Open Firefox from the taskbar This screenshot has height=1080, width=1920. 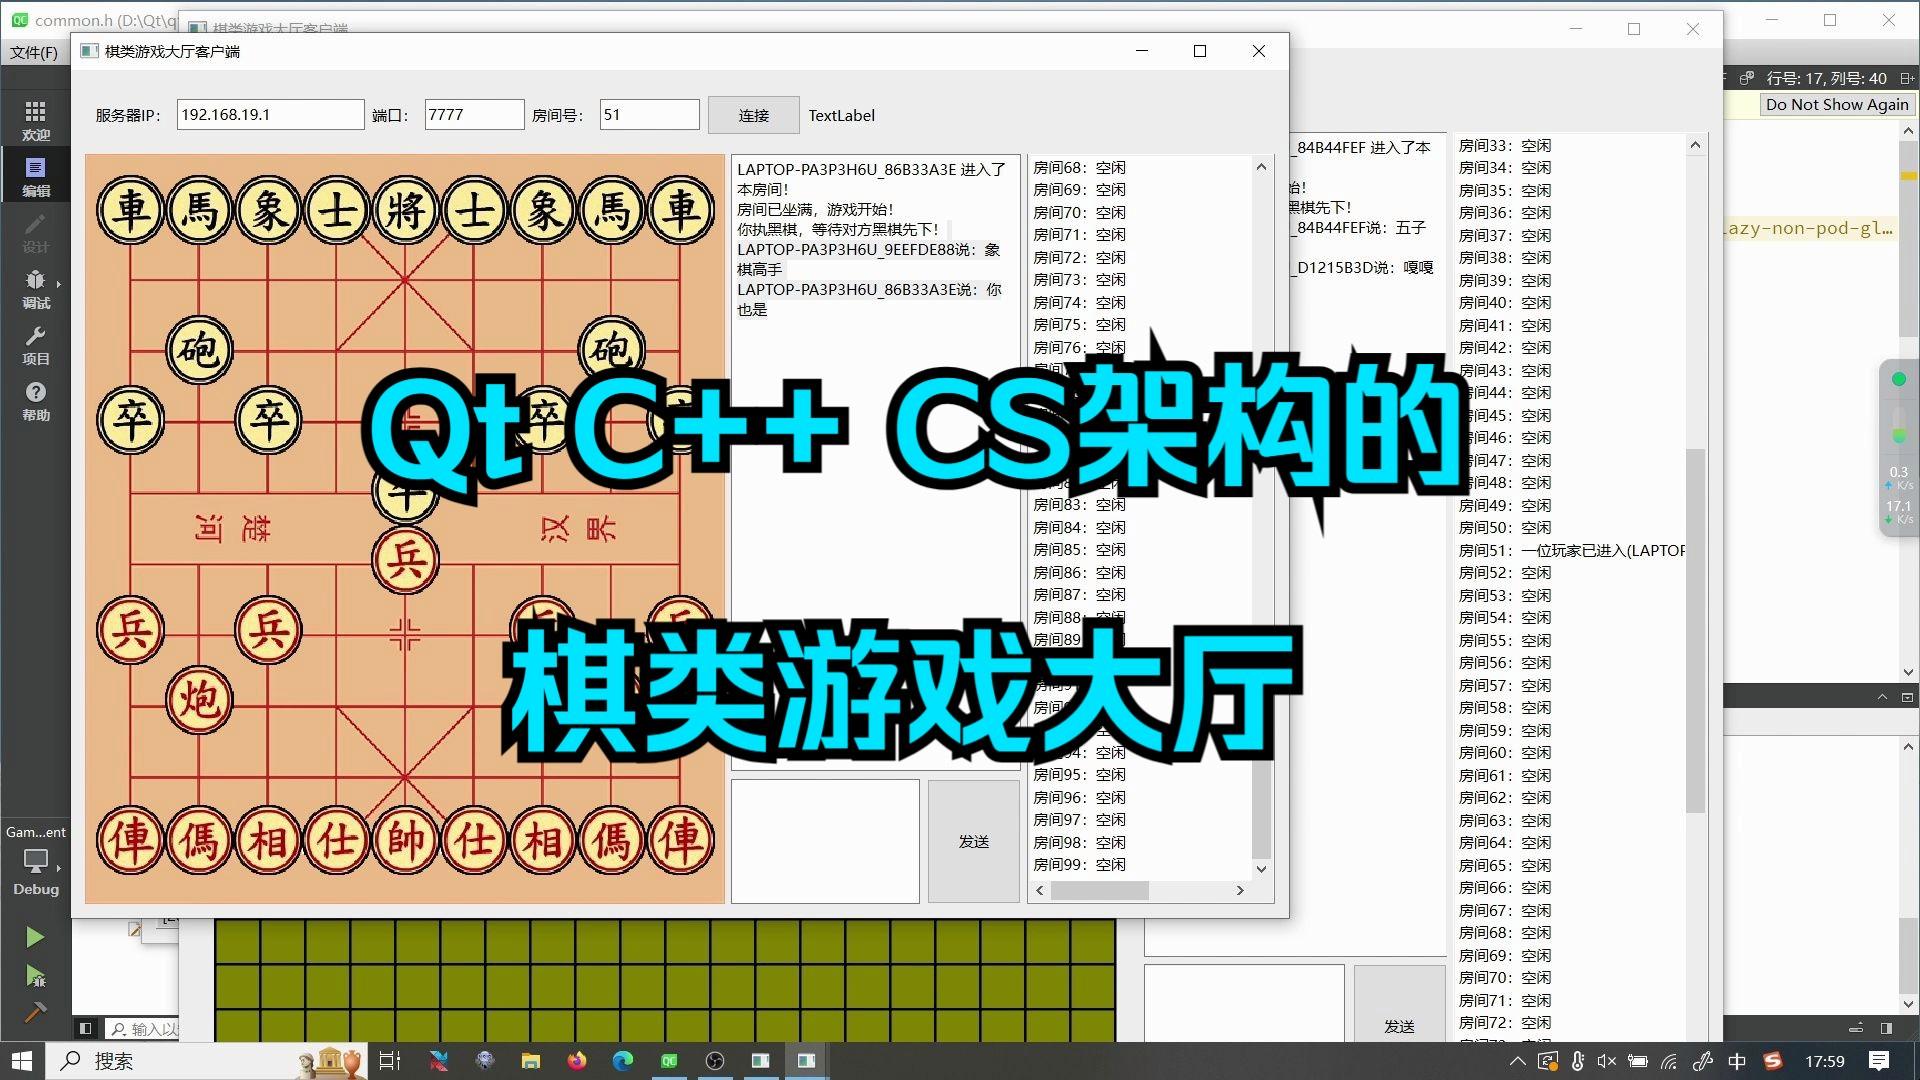point(577,1061)
